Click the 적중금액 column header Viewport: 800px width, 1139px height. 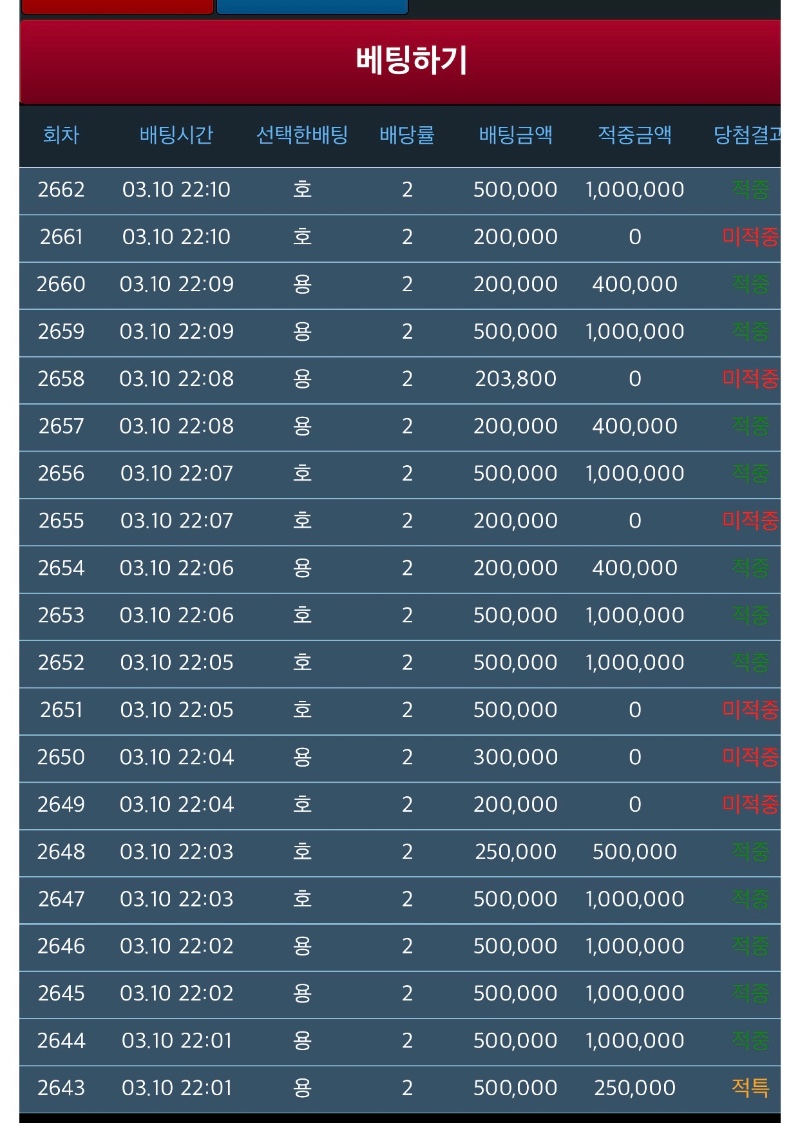[x=635, y=135]
